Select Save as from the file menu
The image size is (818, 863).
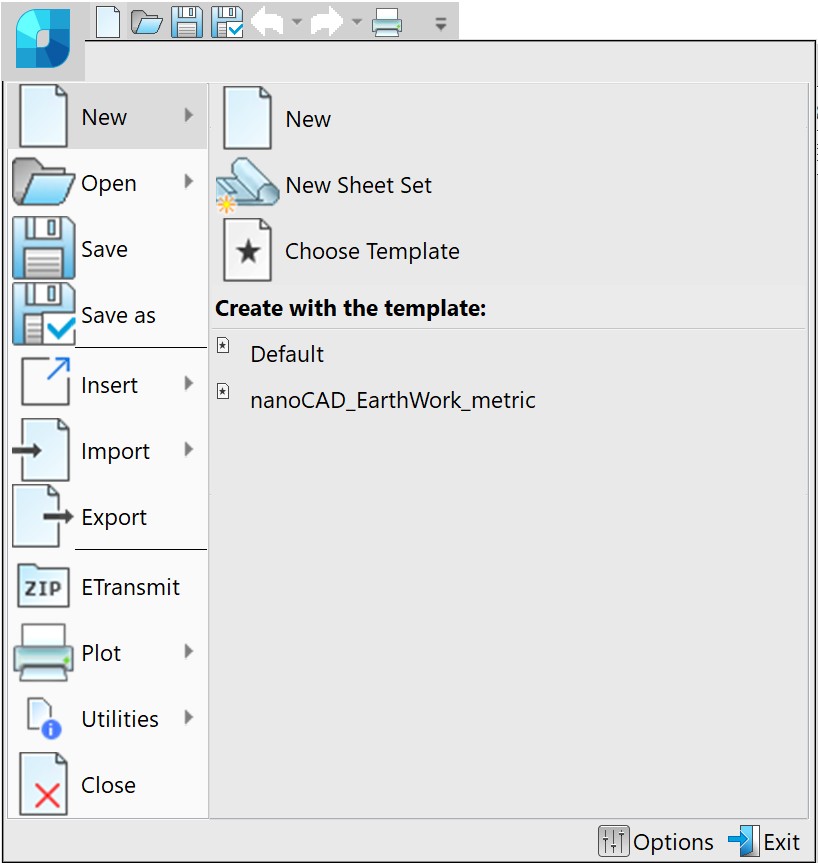click(118, 316)
